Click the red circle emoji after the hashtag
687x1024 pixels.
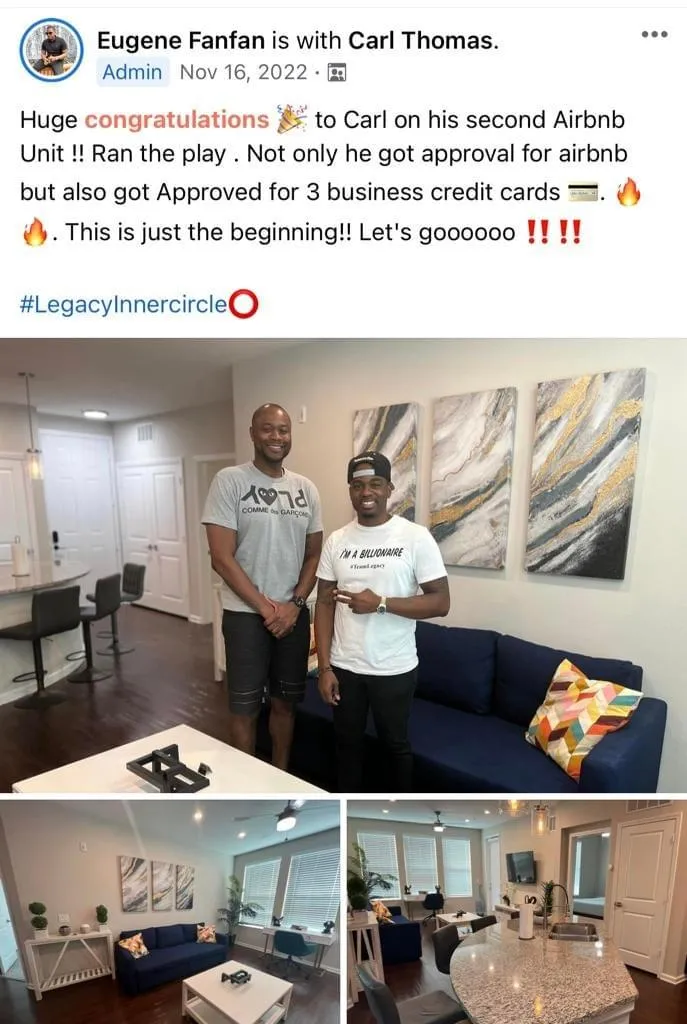[245, 304]
